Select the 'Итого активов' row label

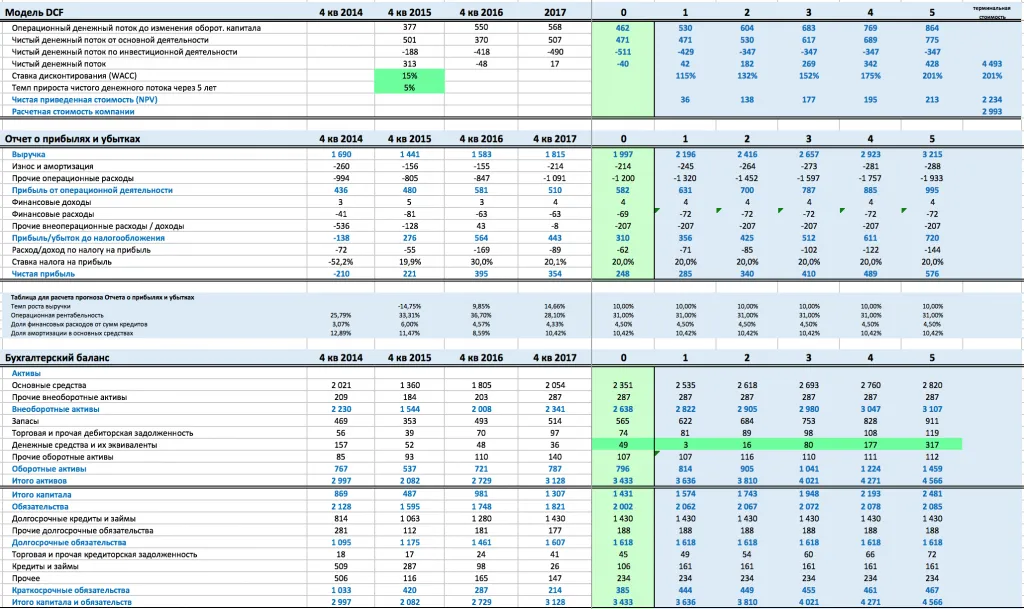pos(41,480)
